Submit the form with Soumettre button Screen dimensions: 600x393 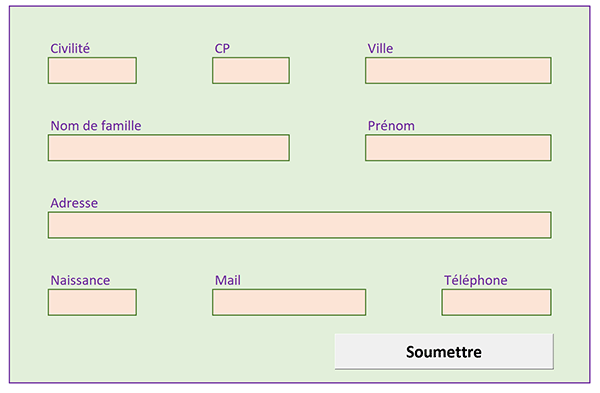point(444,352)
